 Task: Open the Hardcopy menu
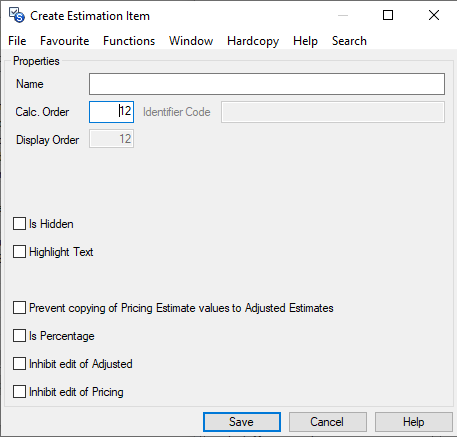(253, 41)
